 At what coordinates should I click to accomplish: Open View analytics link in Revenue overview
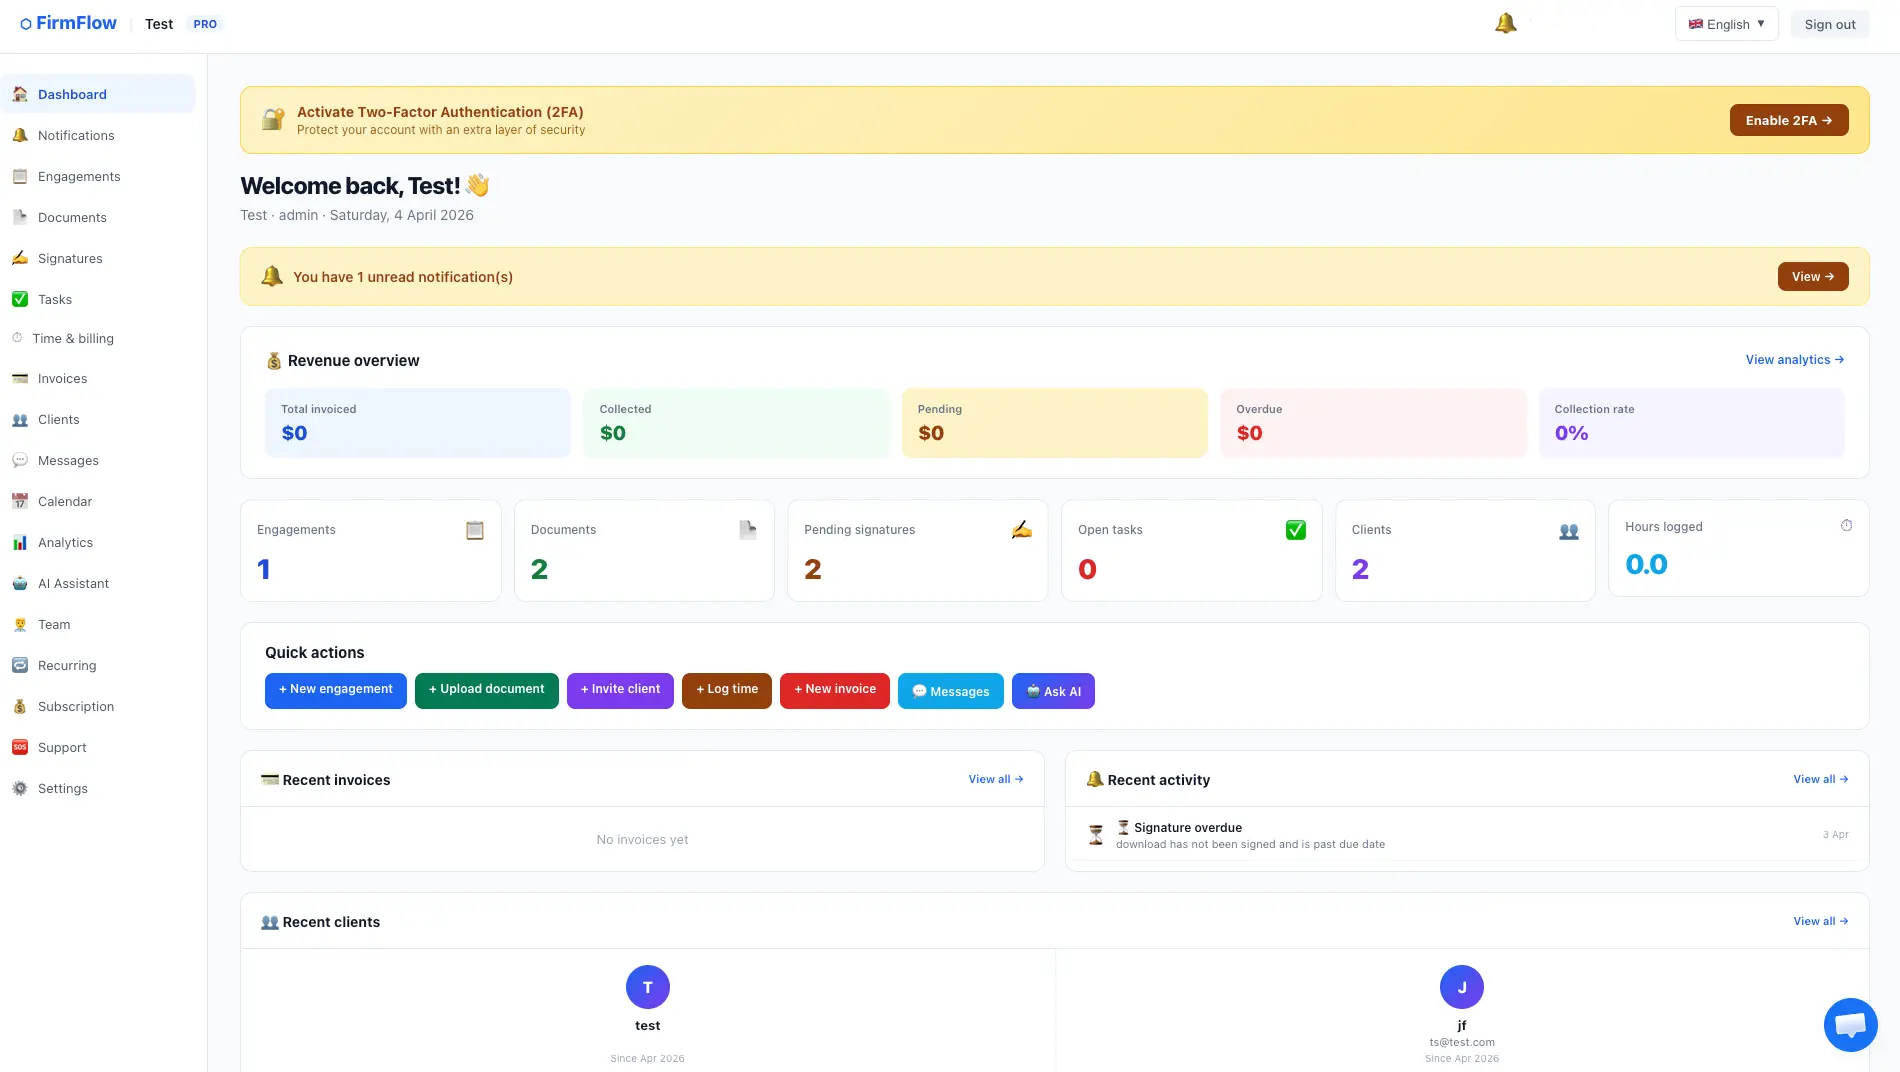tap(1793, 359)
